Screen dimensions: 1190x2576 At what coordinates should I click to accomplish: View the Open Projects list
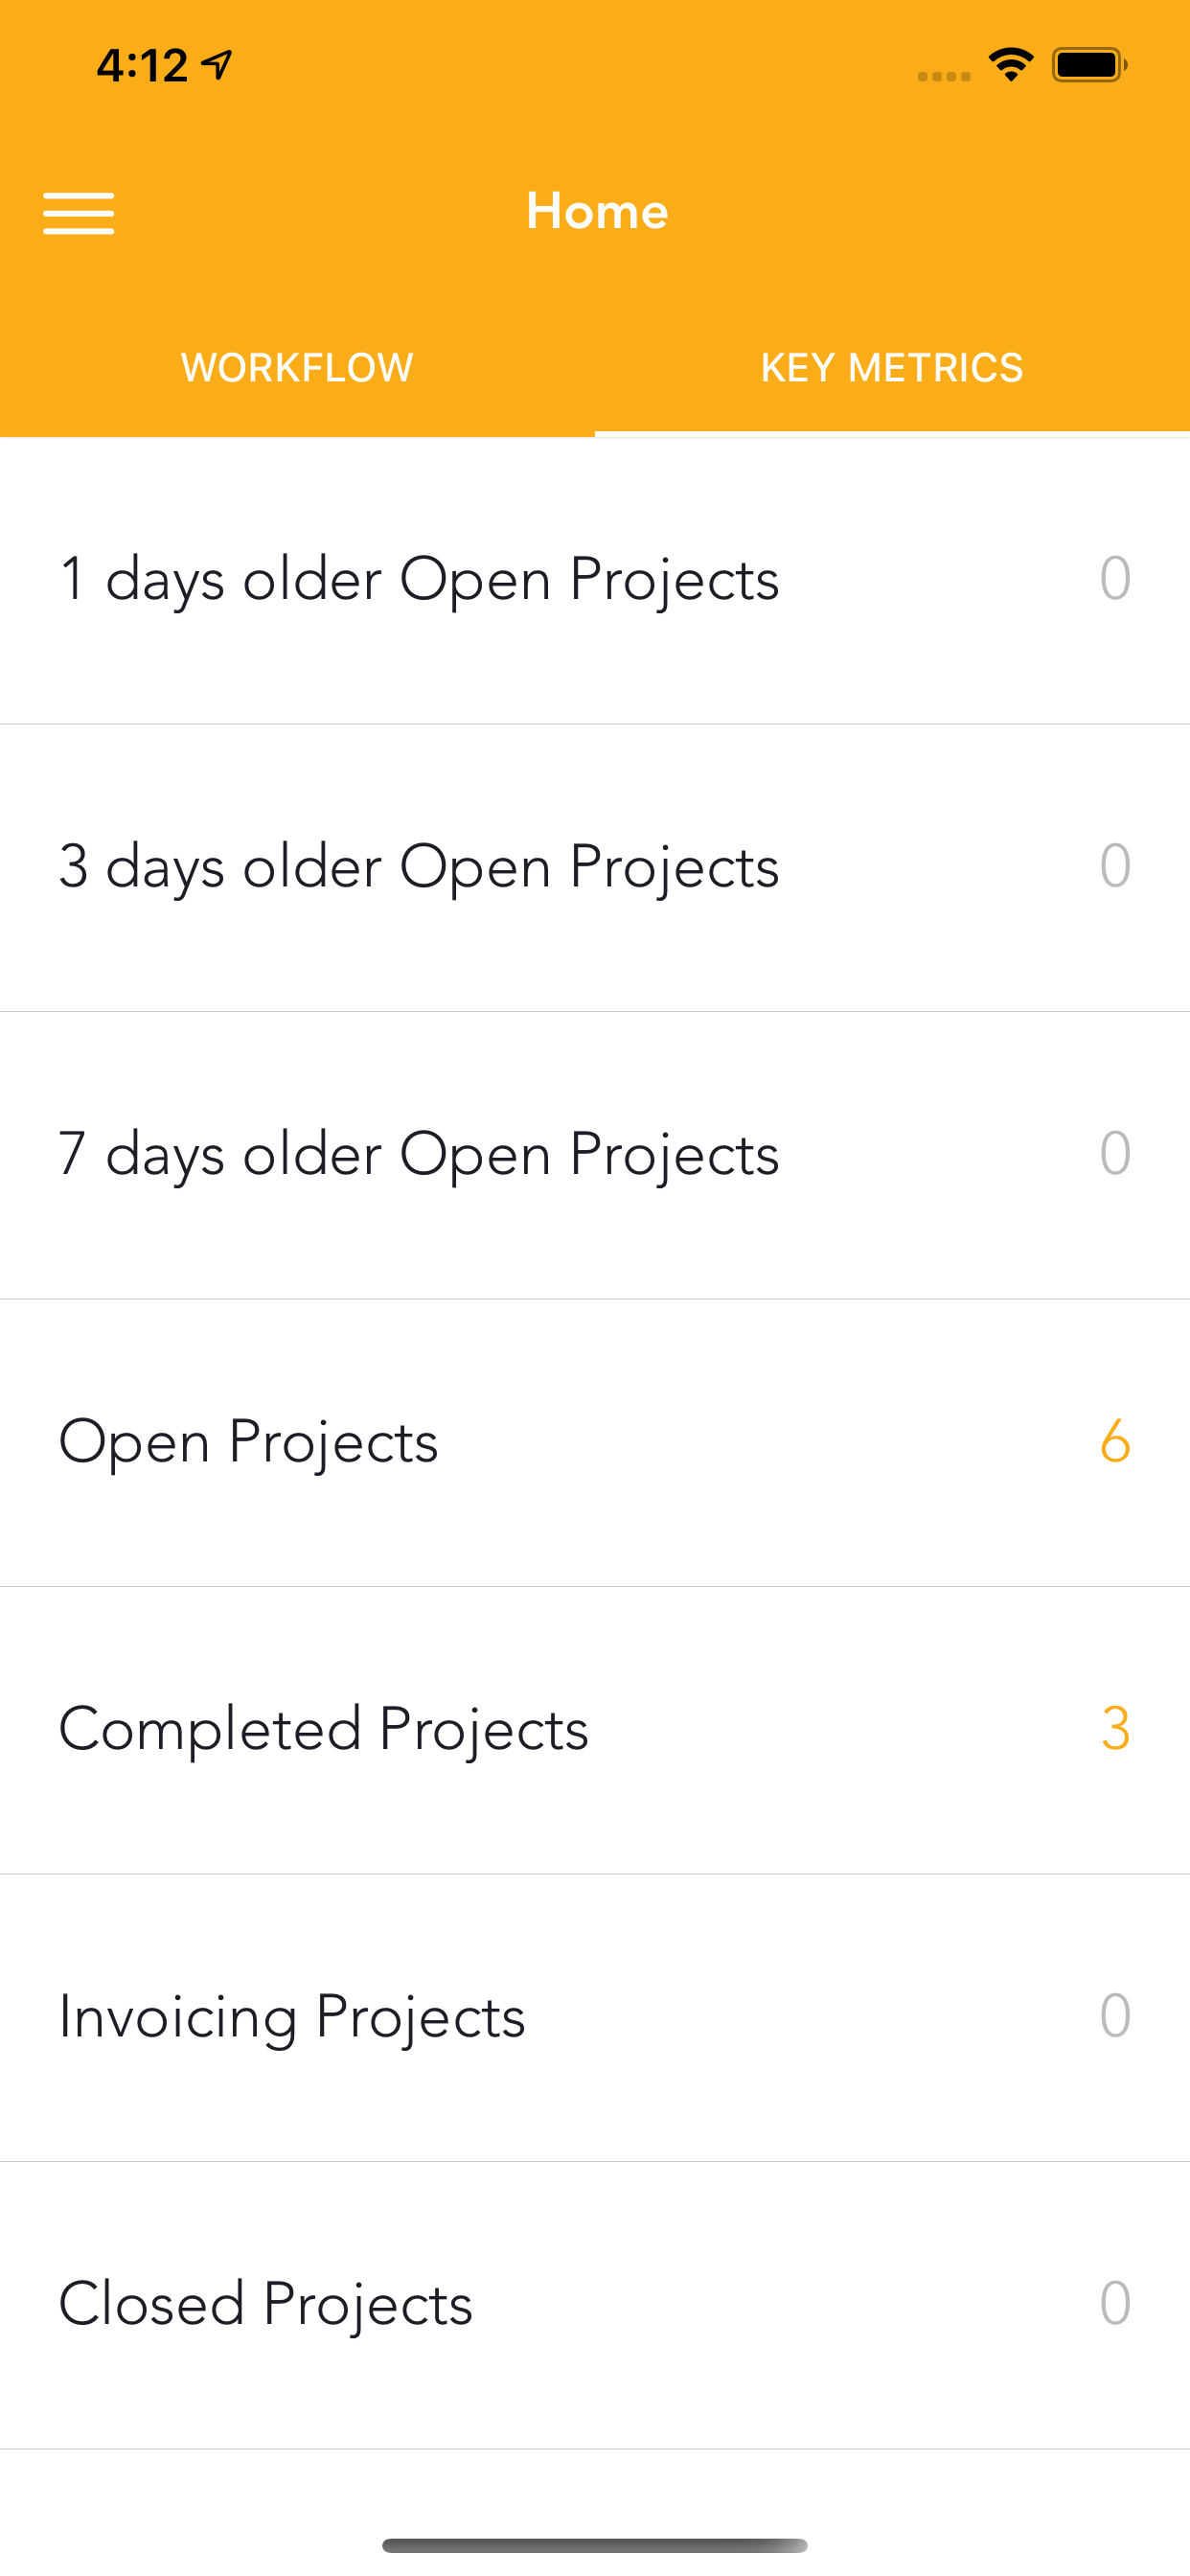pyautogui.click(x=595, y=1442)
